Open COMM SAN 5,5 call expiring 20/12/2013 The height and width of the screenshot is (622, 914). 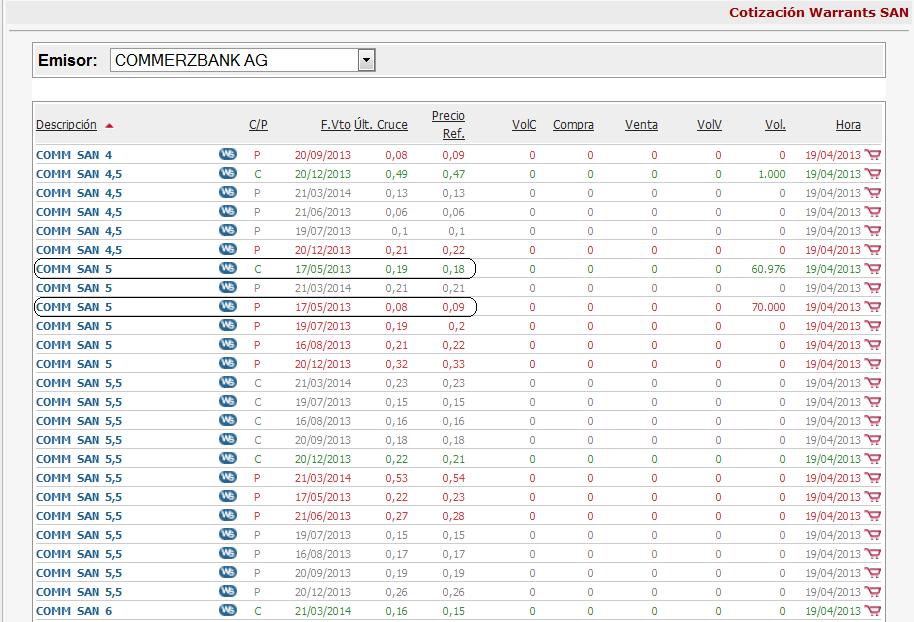pos(79,459)
